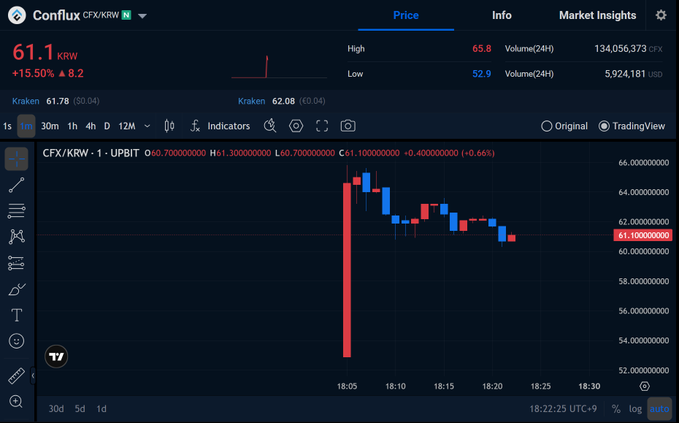Open settings via the gear icon
Image resolution: width=679 pixels, height=423 pixels.
coord(661,15)
